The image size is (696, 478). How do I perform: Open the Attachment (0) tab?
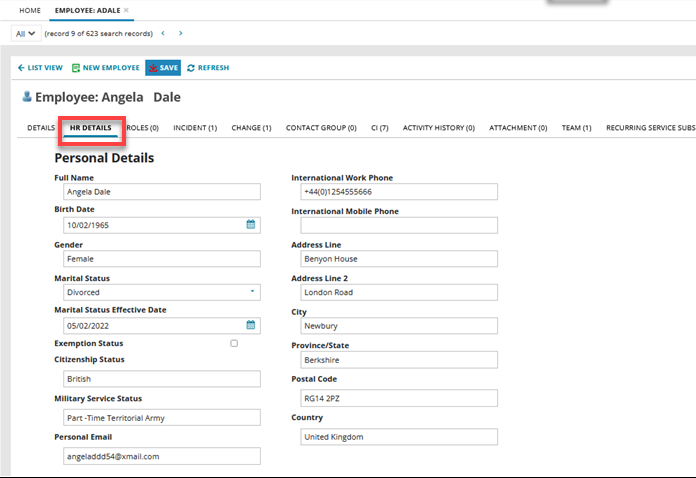coord(518,128)
